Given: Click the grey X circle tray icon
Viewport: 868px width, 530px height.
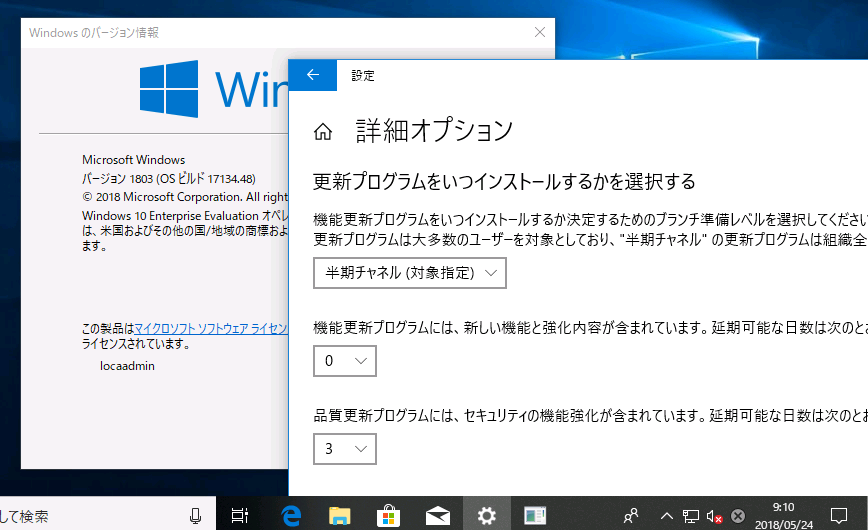Looking at the screenshot, I should [738, 516].
